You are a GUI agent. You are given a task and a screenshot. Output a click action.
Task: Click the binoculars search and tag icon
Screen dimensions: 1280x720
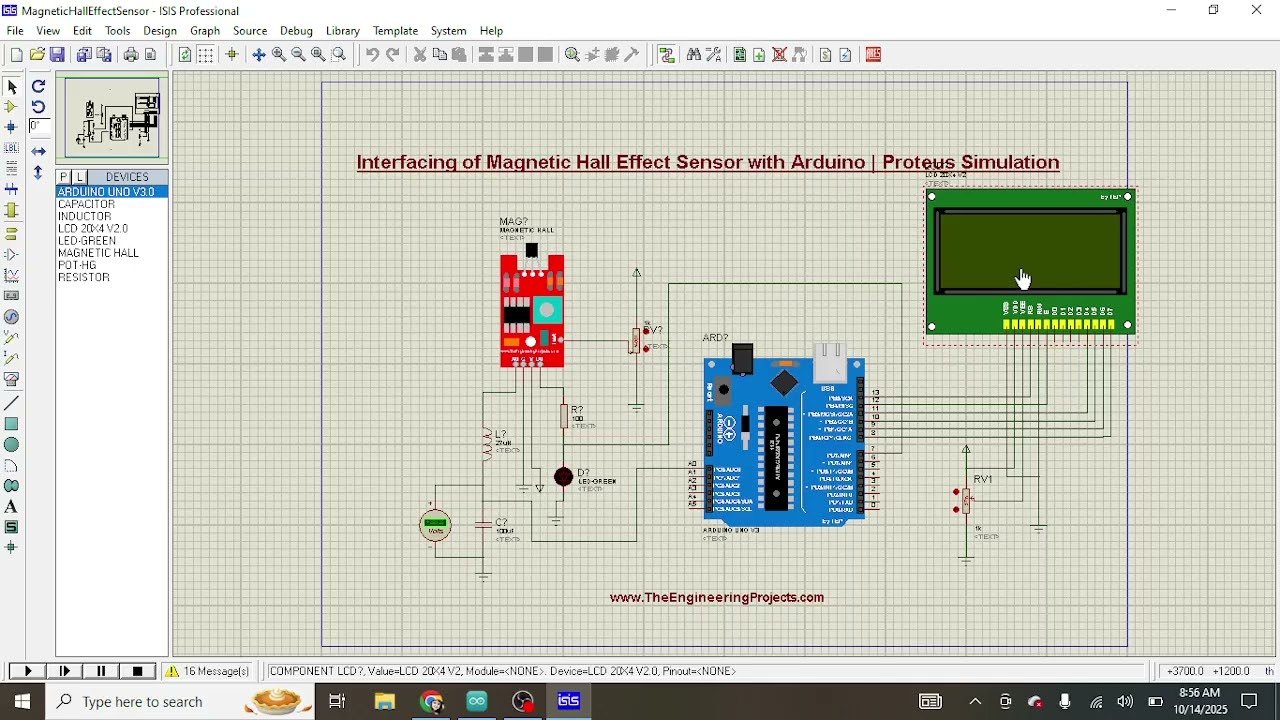click(693, 55)
